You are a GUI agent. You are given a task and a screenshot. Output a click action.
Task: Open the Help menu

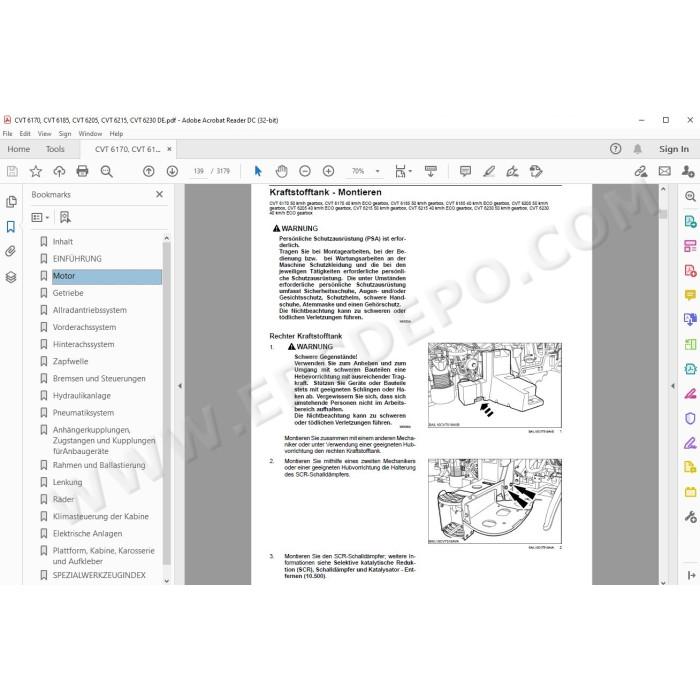tap(116, 133)
